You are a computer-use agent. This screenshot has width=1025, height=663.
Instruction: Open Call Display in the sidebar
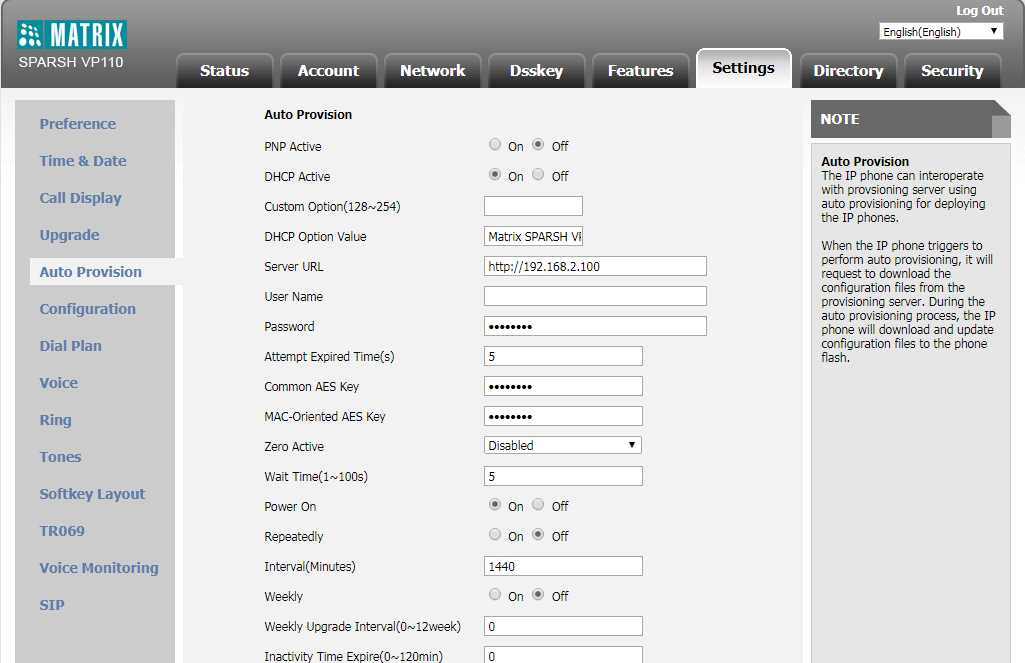pos(80,198)
